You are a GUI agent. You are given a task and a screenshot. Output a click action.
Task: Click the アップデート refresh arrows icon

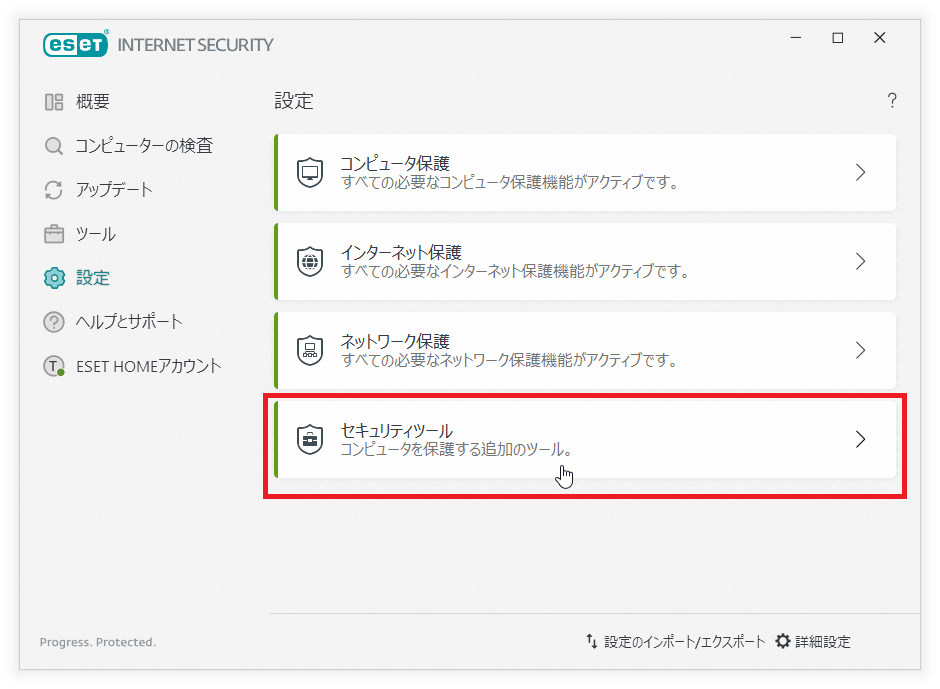[54, 190]
